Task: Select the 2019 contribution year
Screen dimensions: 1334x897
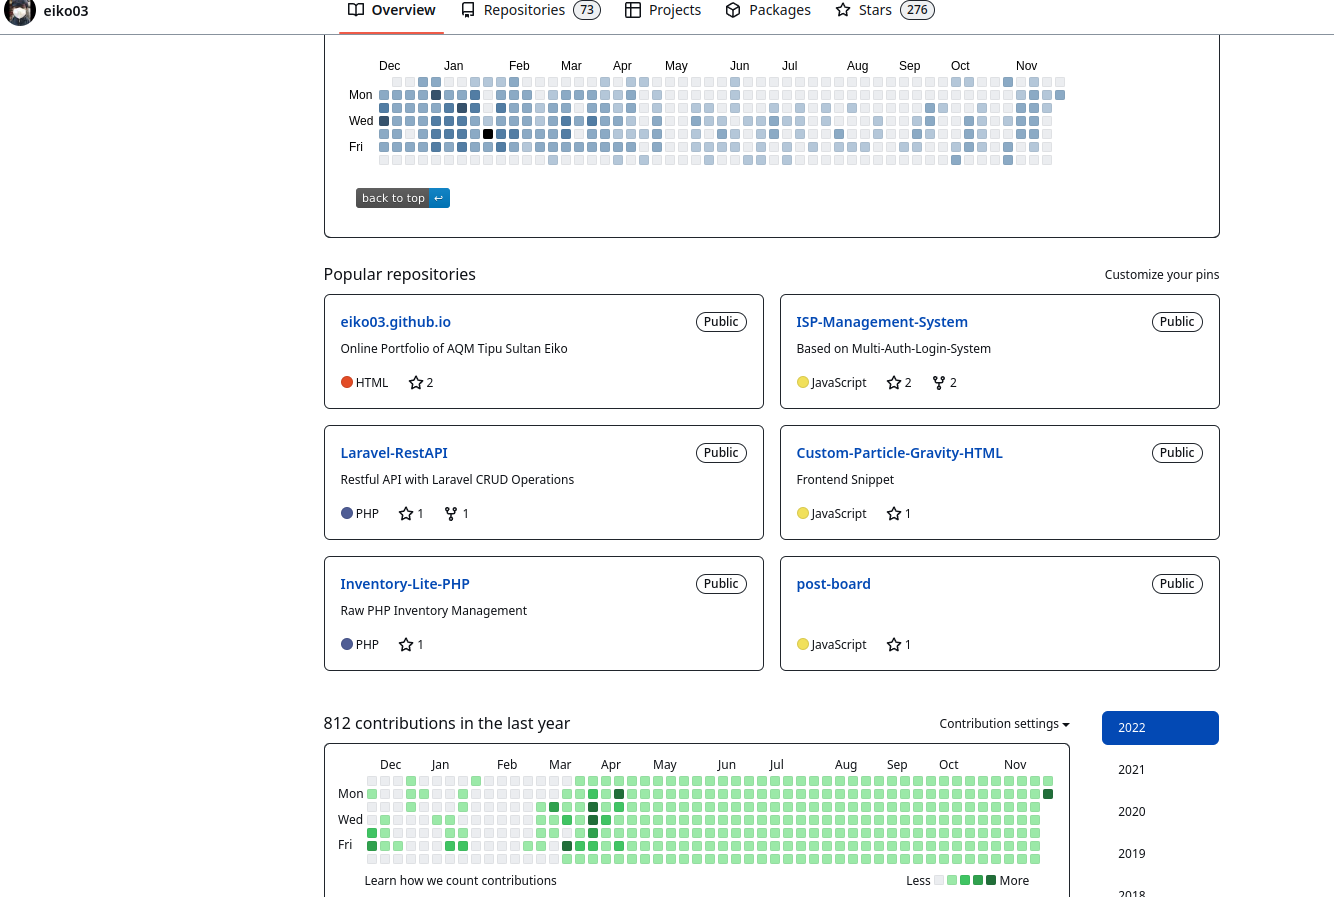Action: click(1131, 853)
